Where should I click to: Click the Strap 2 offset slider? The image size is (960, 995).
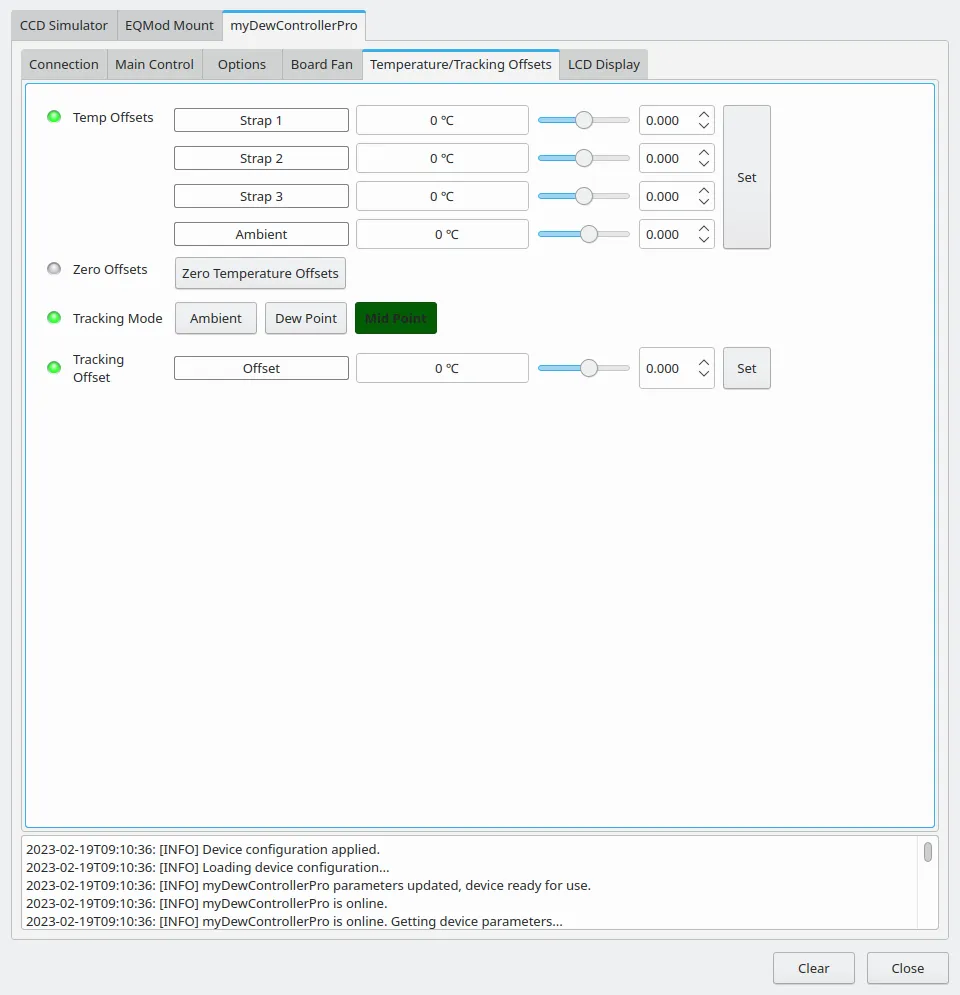point(584,158)
